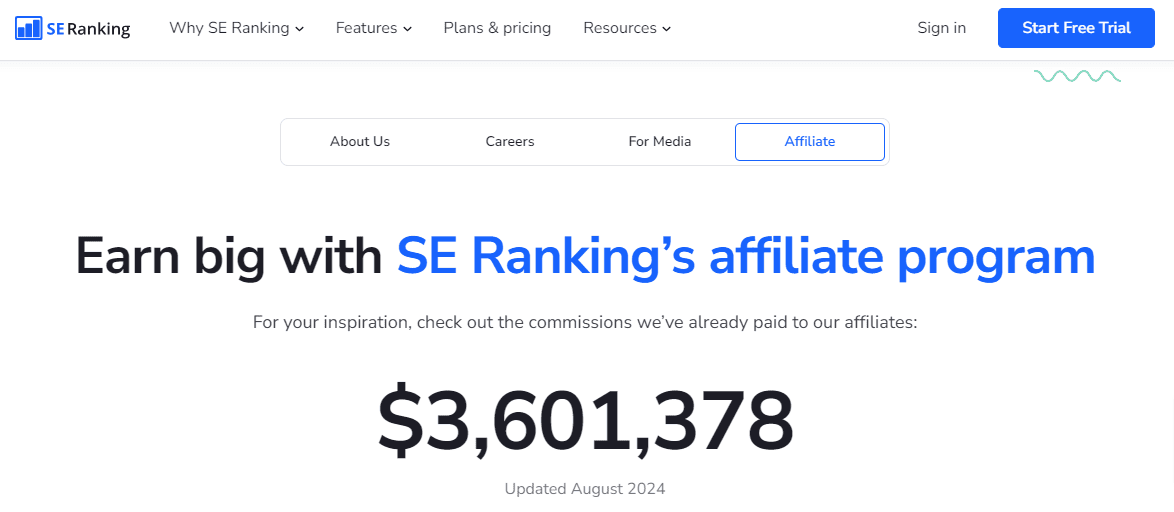Click the Updated August 2024 text
The image size is (1174, 512).
pyautogui.click(x=585, y=490)
